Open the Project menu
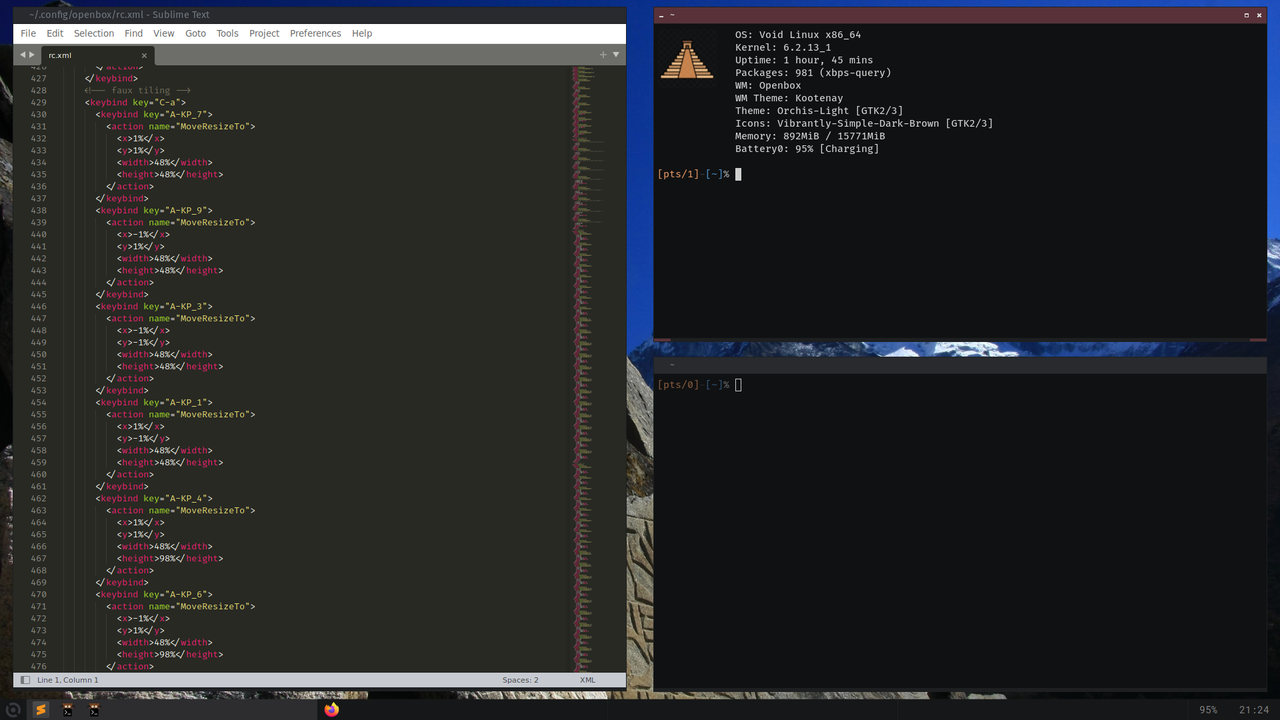 (264, 33)
